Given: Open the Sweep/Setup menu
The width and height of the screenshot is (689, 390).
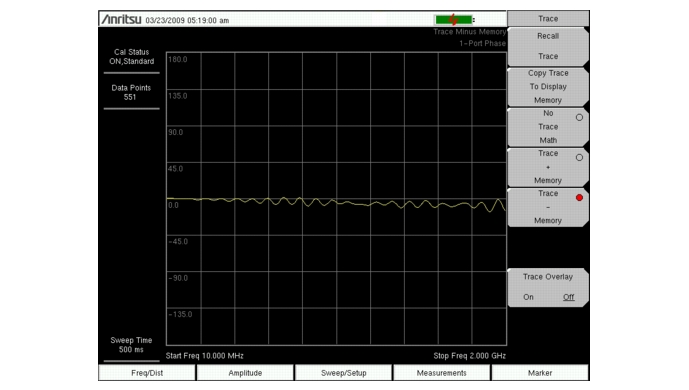Looking at the screenshot, I should [x=344, y=373].
